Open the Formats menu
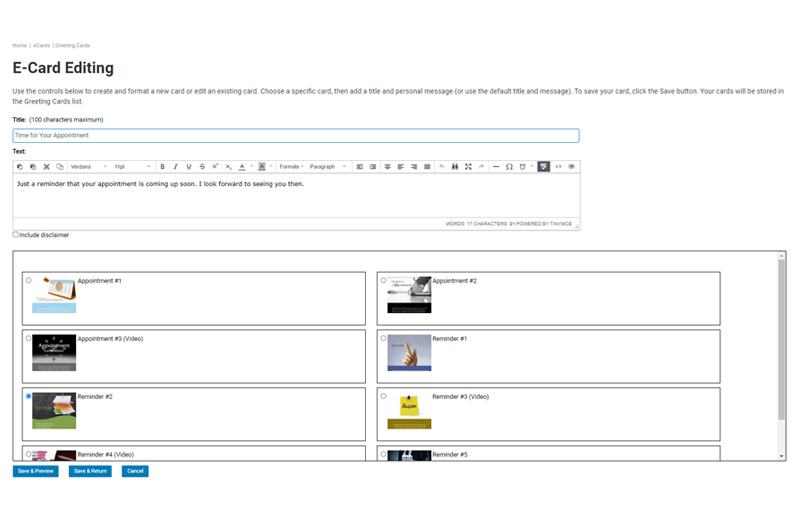Viewport: 800px width, 523px height. (x=291, y=167)
